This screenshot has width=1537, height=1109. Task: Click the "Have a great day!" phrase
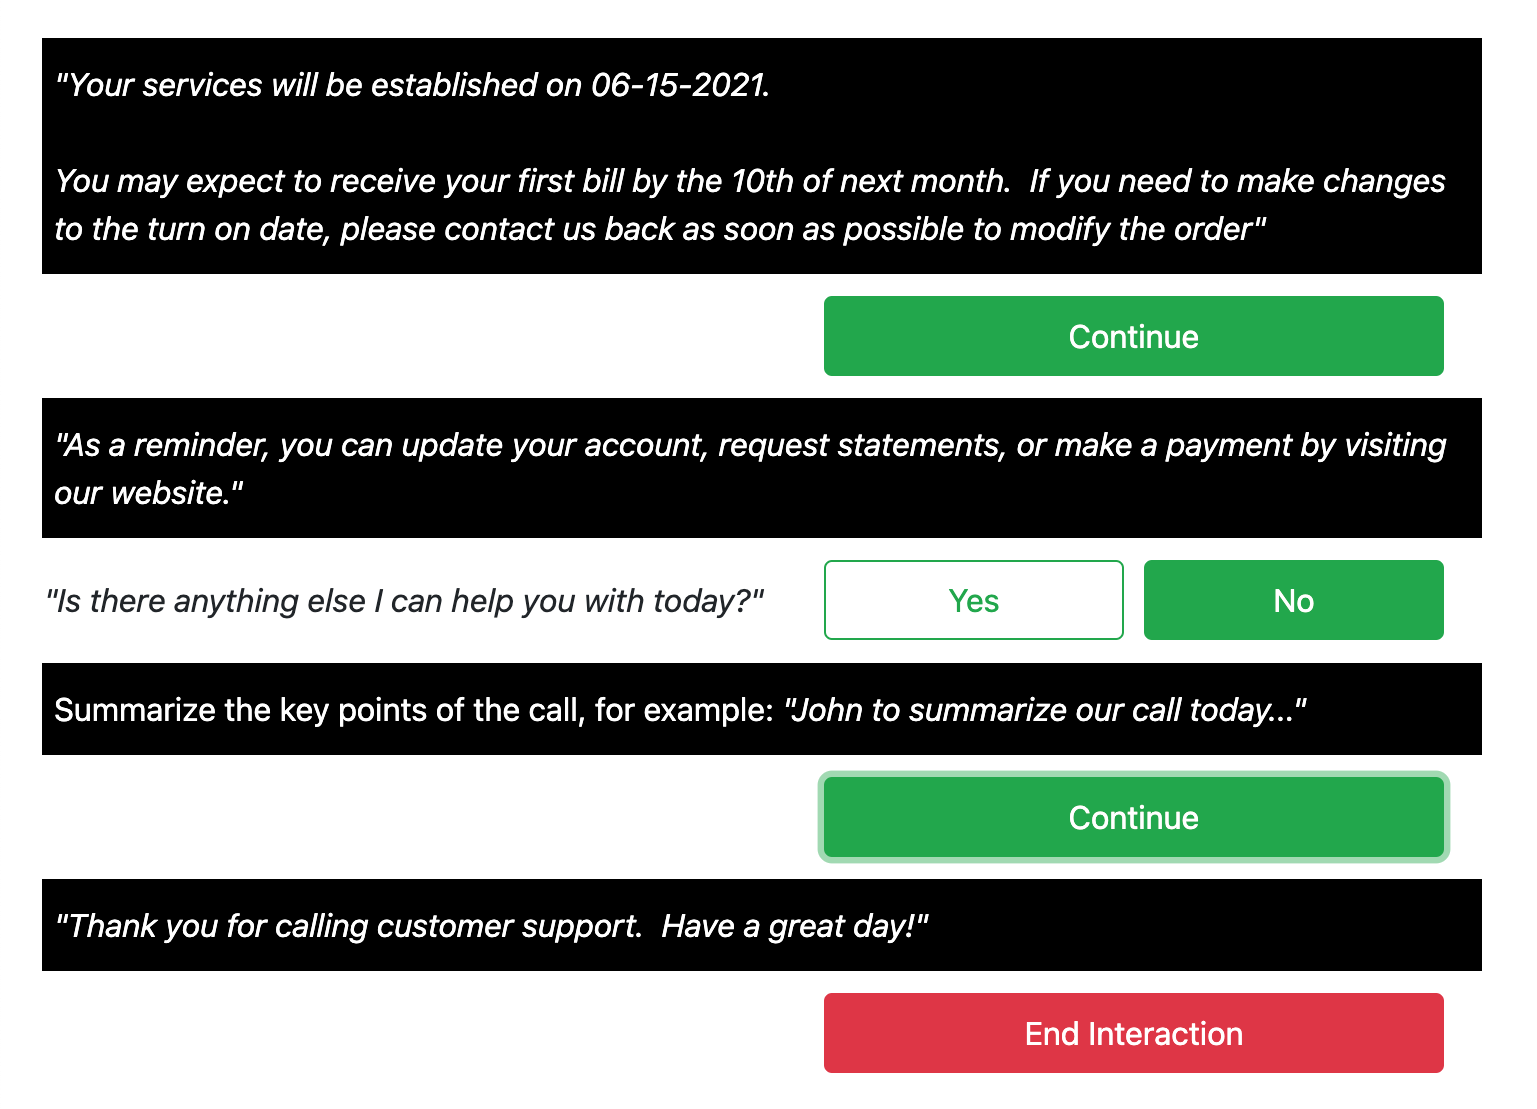[x=794, y=926]
